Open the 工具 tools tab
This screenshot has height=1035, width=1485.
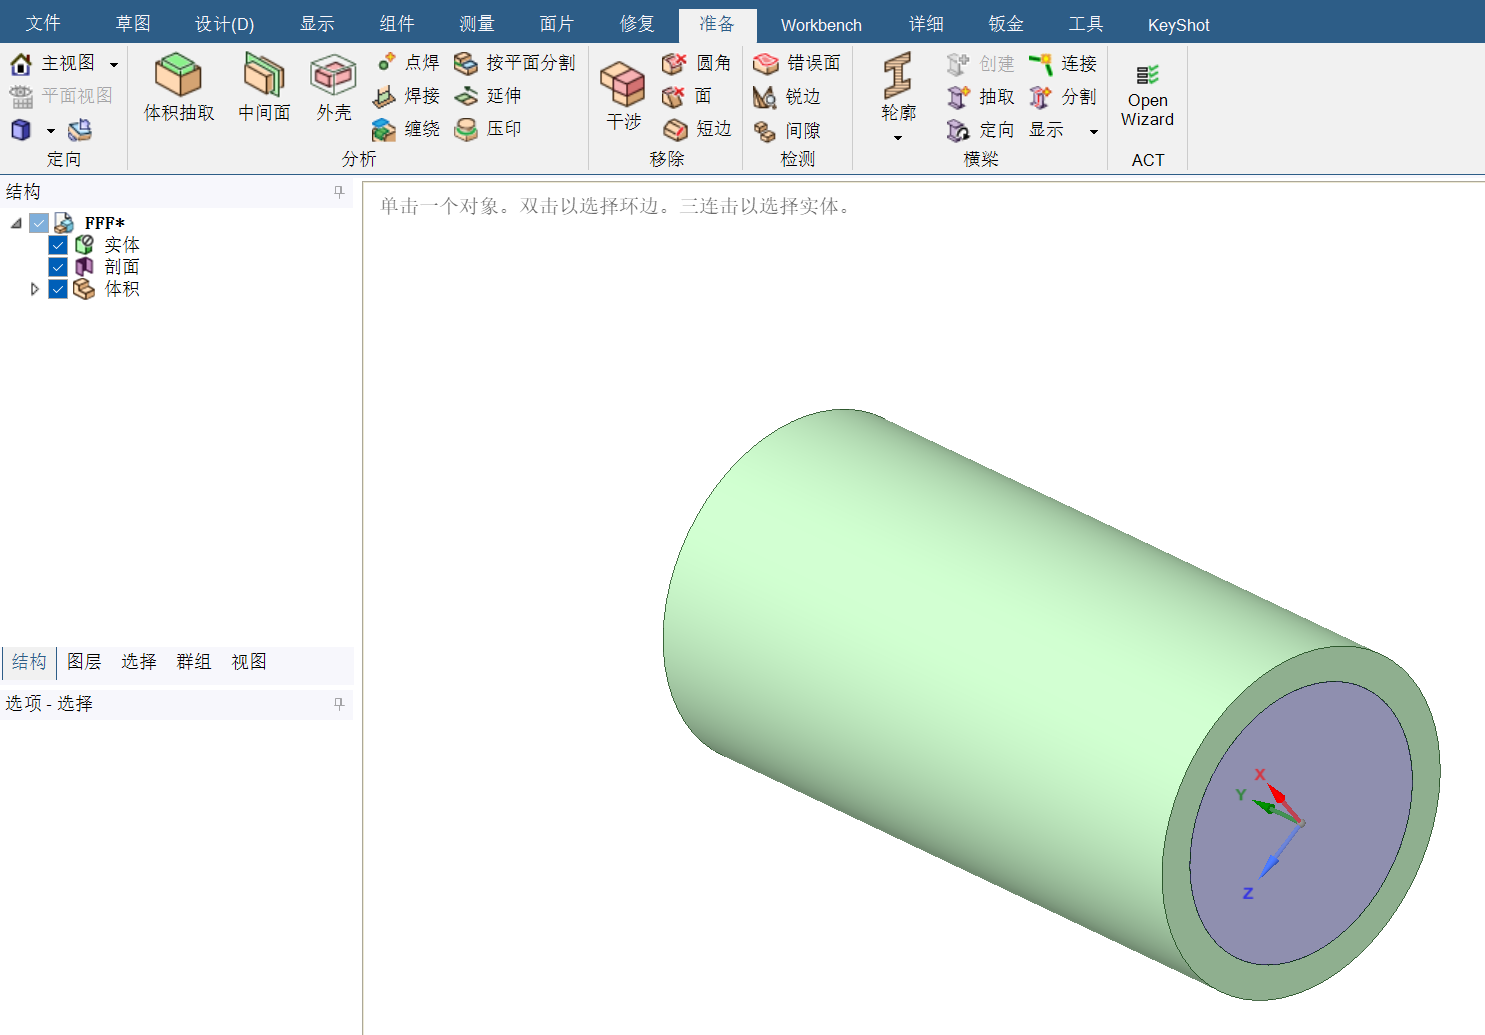point(1086,24)
